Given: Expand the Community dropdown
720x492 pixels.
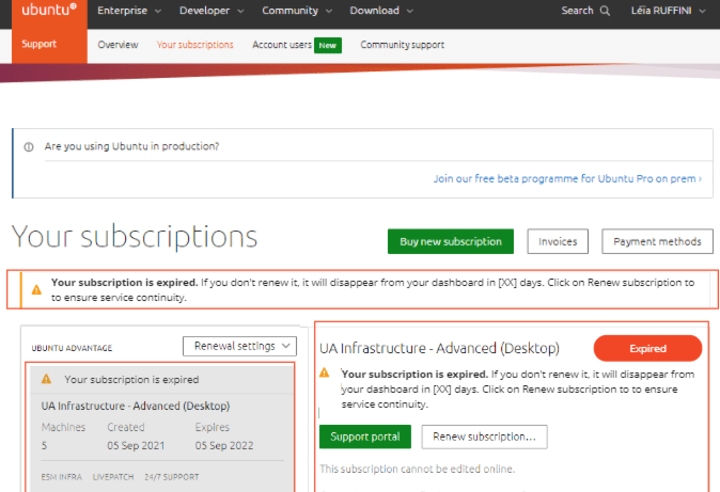Looking at the screenshot, I should pyautogui.click(x=297, y=11).
